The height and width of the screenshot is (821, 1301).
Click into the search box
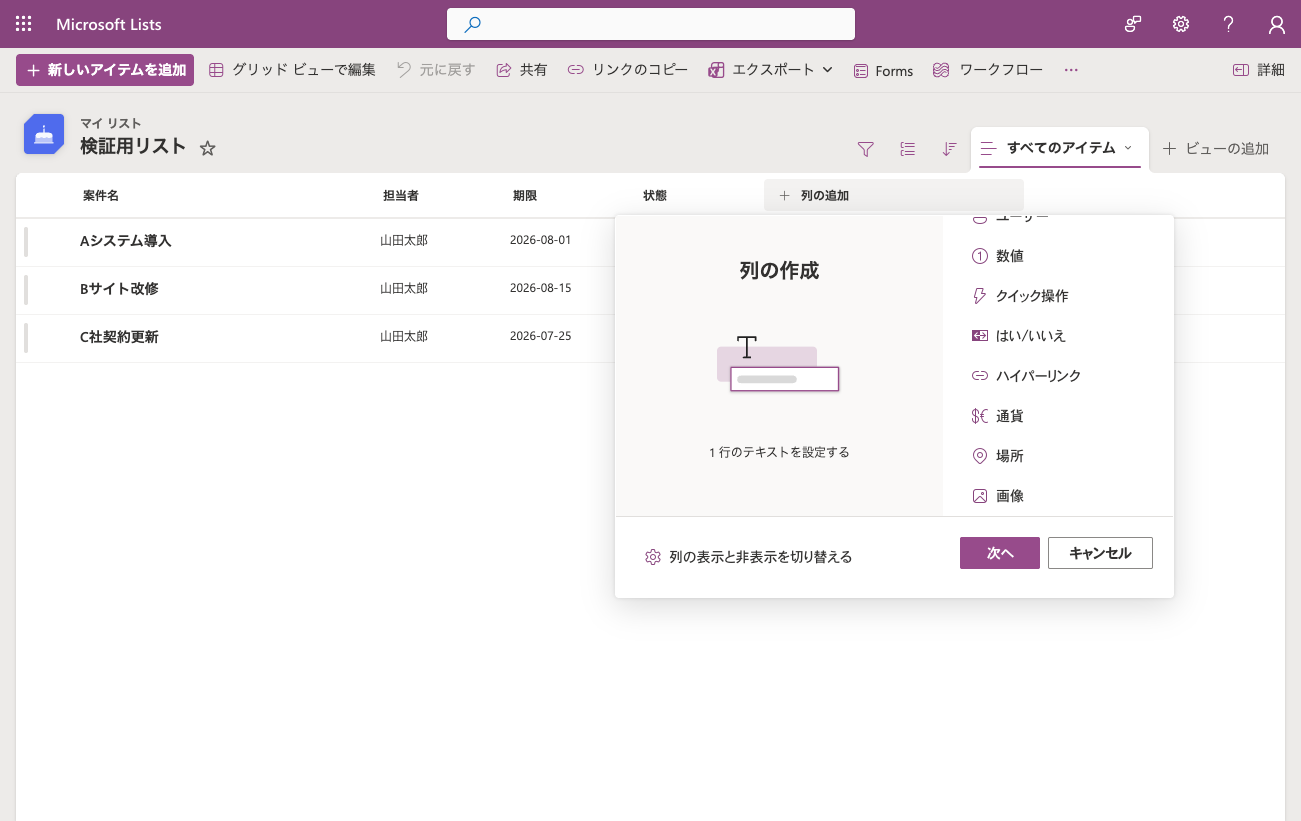coord(651,24)
